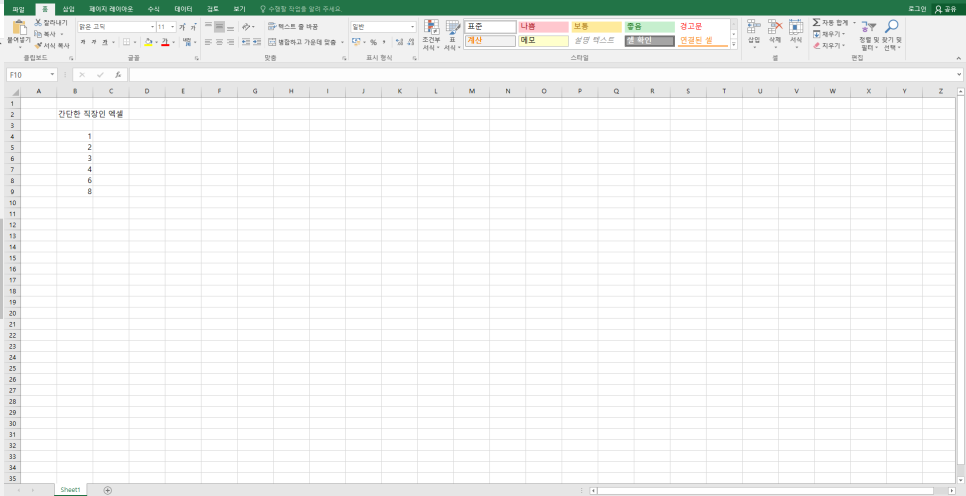Click the text orientation icon
Screen dimensions: 966x496
coord(246,27)
